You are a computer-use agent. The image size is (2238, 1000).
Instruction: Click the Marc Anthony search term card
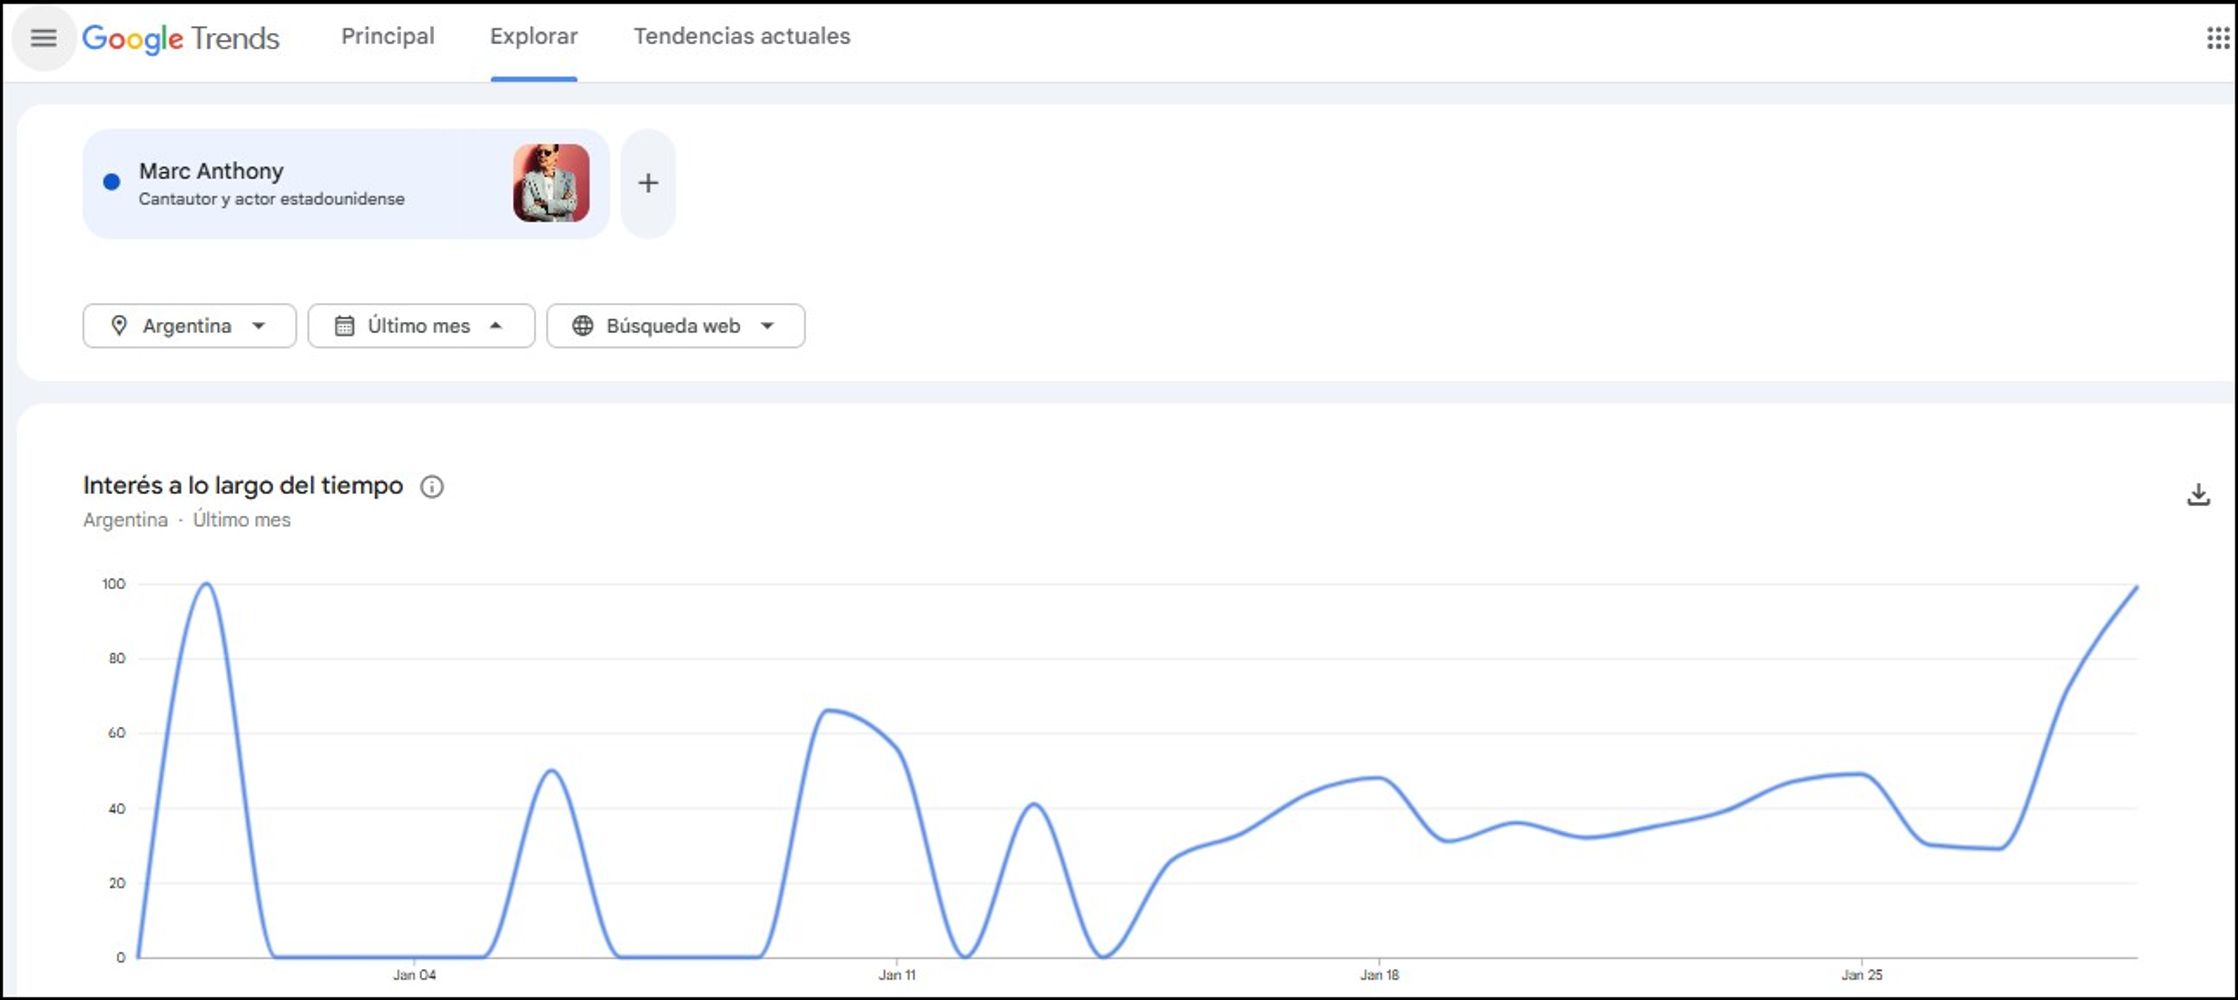coord(346,183)
